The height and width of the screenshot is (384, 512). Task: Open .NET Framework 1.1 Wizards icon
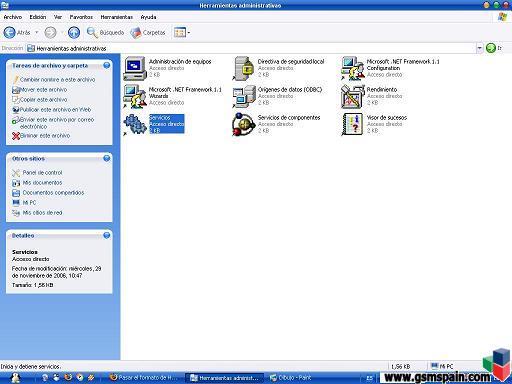pyautogui.click(x=135, y=97)
